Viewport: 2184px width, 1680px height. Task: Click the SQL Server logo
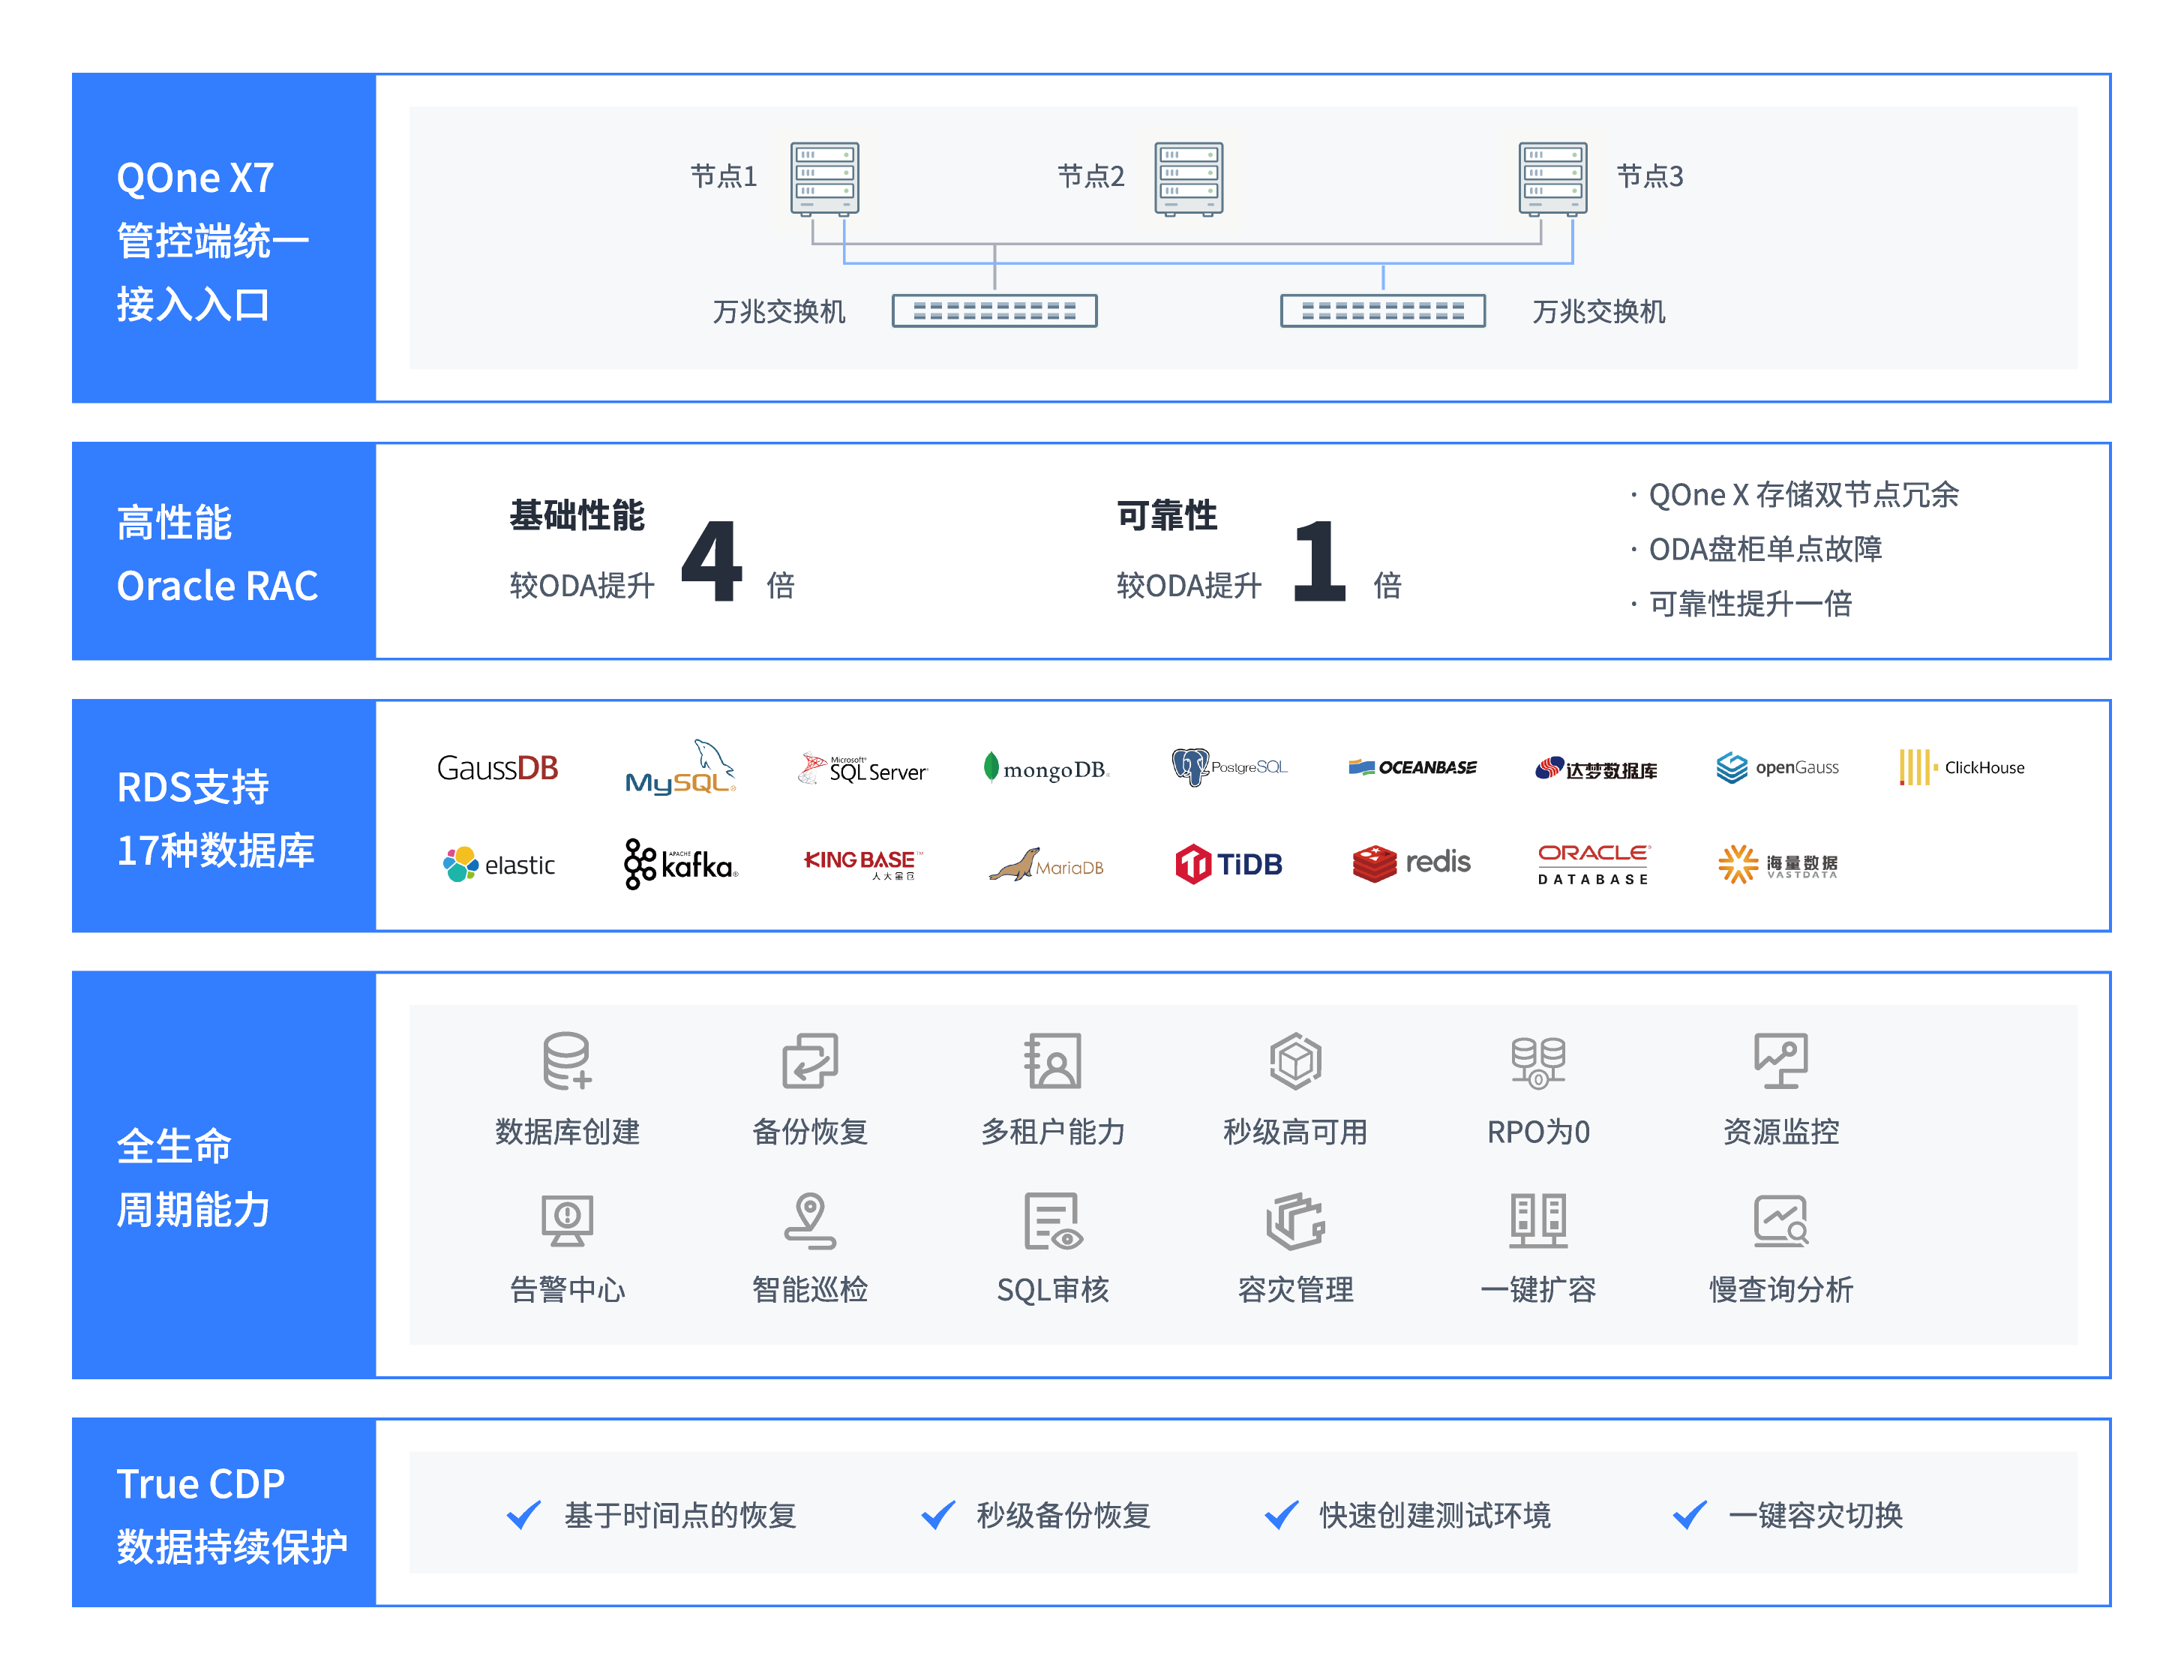863,768
